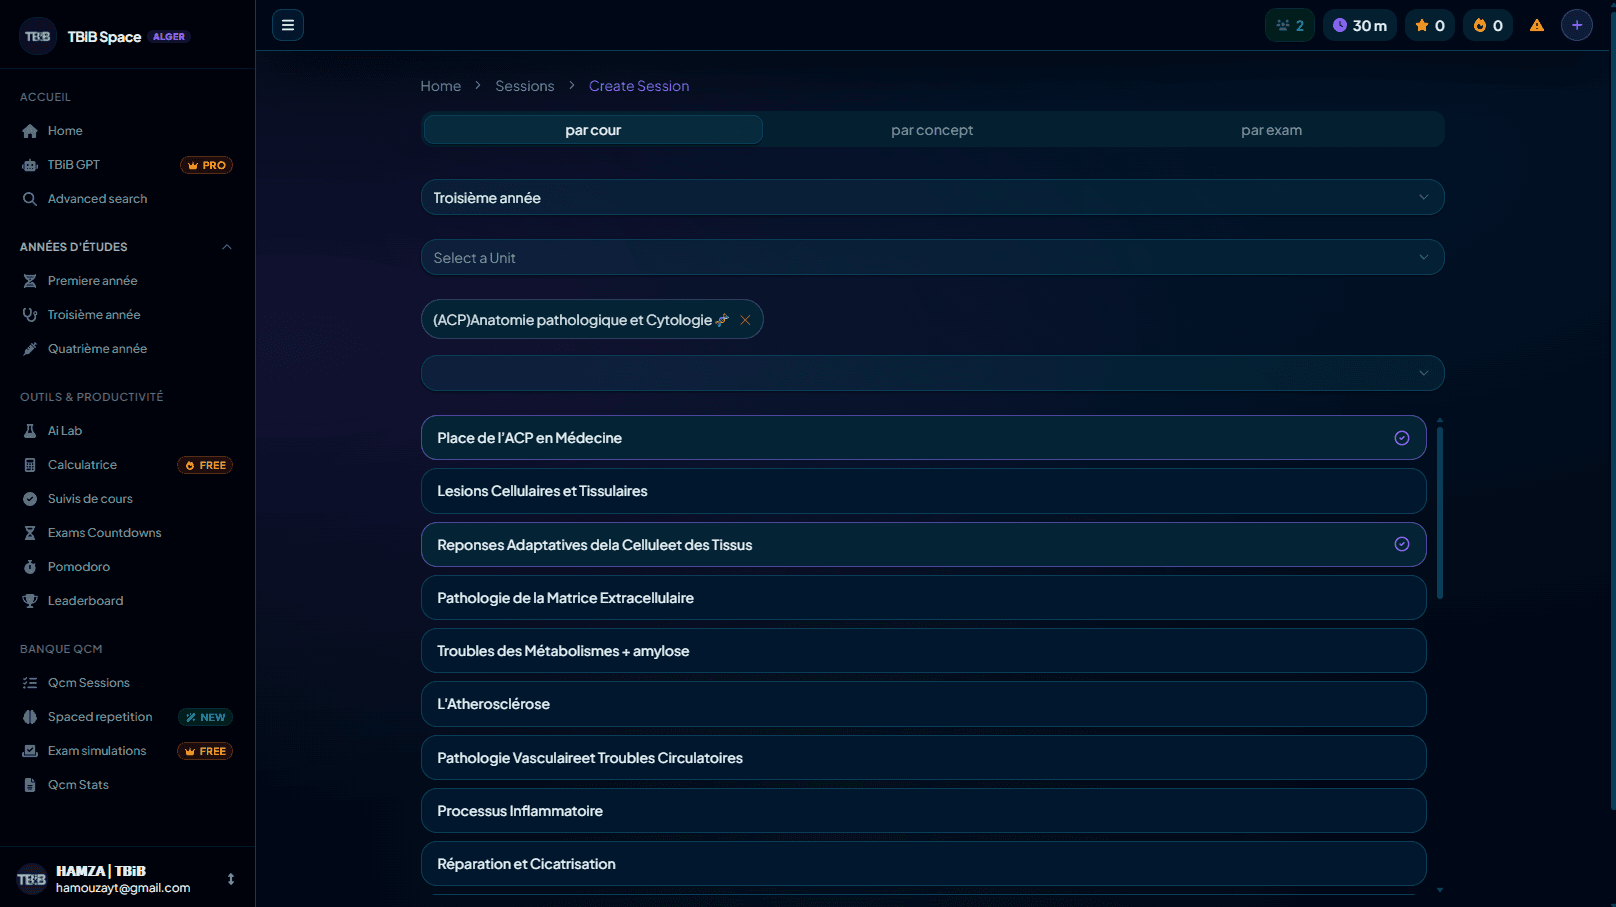1616x907 pixels.
Task: Open the star points counter
Action: [1430, 25]
